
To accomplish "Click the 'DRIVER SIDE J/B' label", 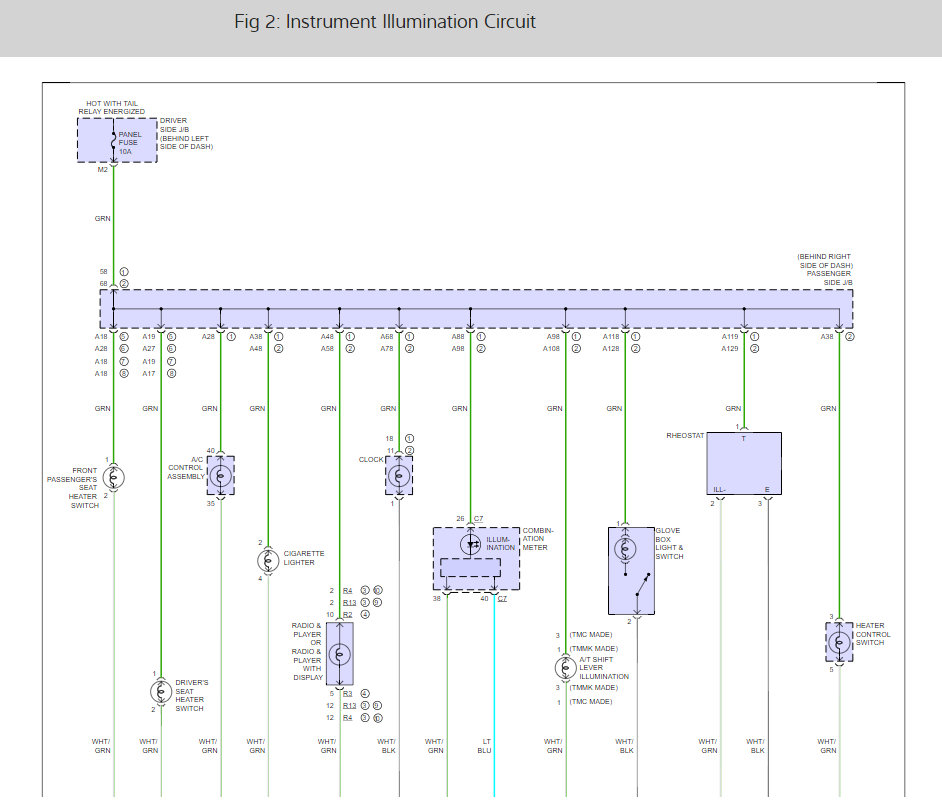I will point(174,125).
